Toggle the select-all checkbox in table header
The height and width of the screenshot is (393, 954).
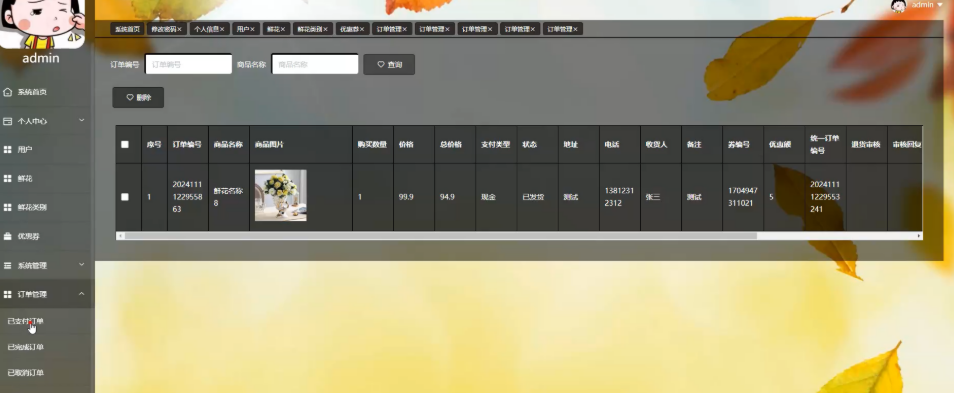pyautogui.click(x=125, y=144)
